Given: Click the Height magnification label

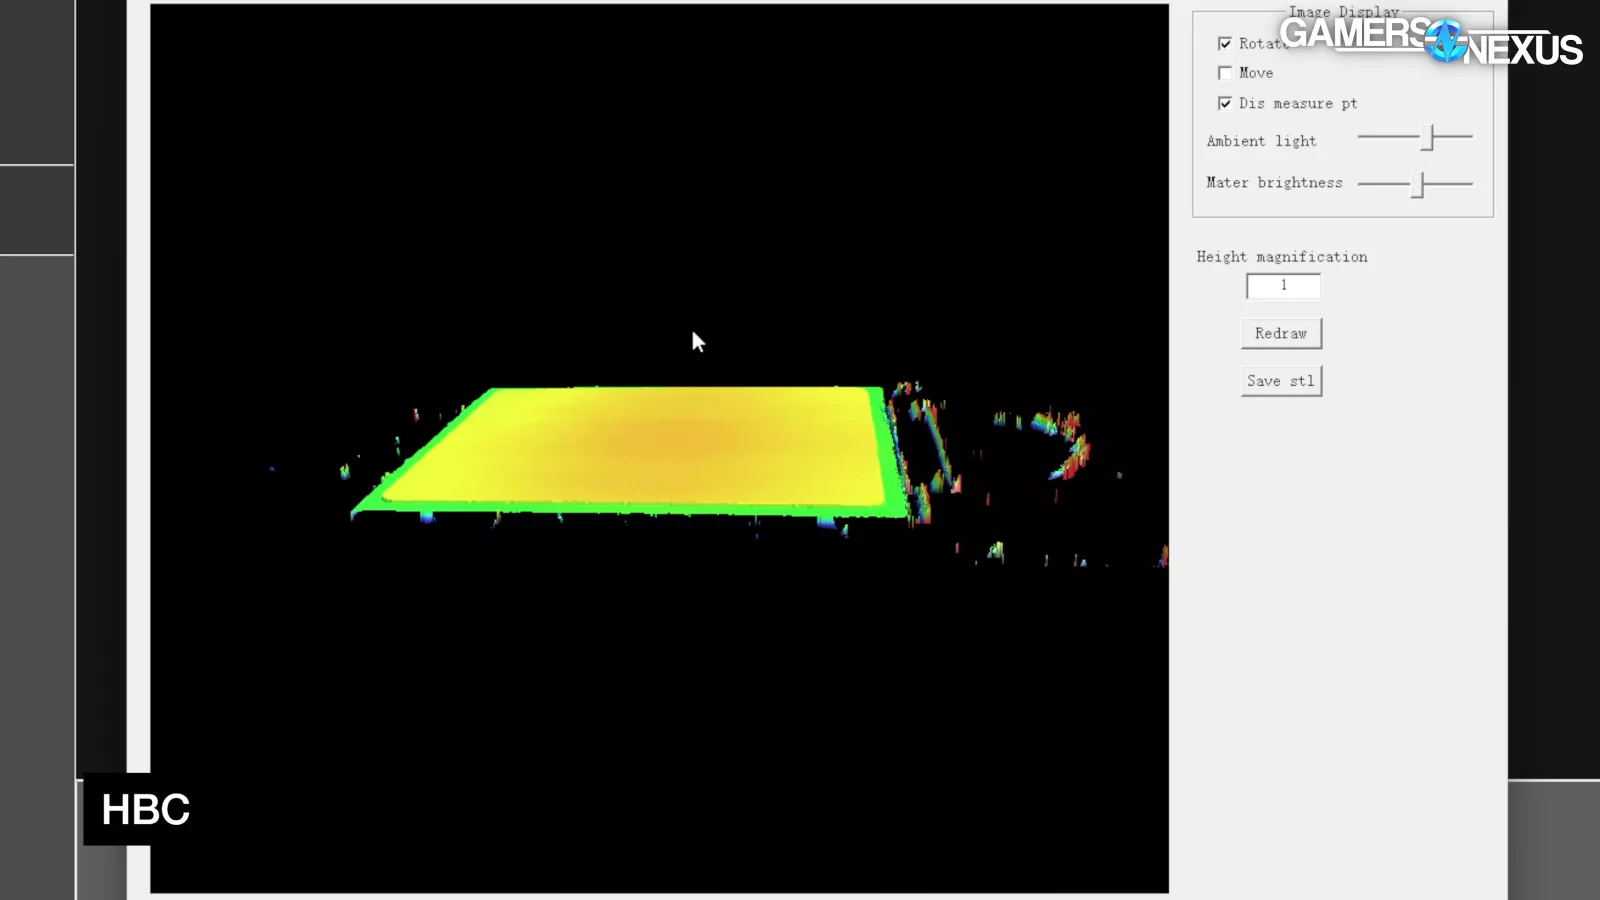Looking at the screenshot, I should 1281,257.
